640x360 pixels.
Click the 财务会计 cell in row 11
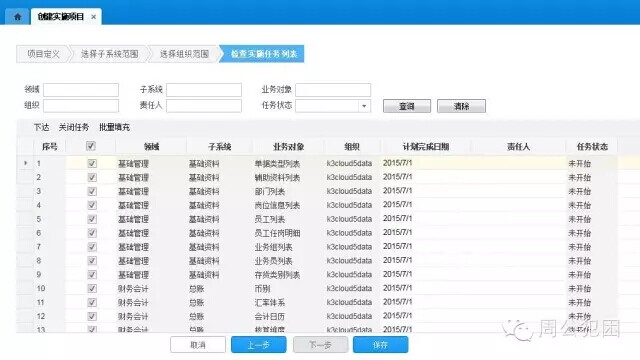click(133, 302)
